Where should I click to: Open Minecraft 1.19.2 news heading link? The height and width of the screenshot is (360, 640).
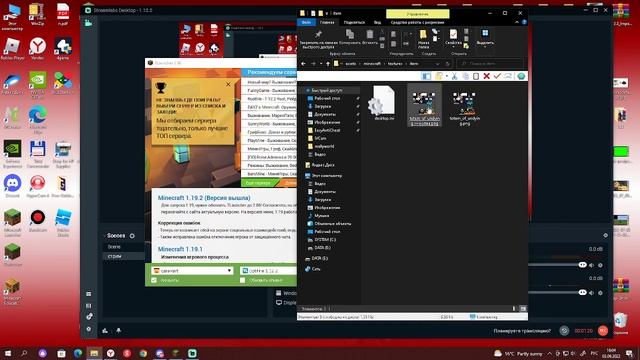point(204,198)
